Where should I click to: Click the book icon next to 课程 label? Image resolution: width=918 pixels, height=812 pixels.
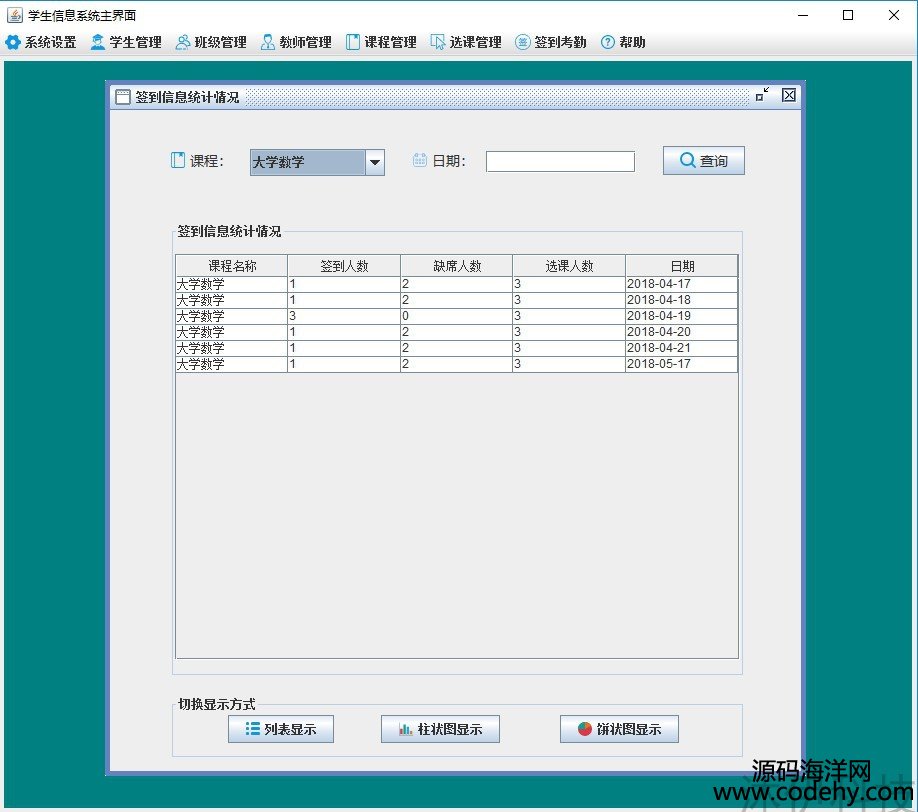tap(177, 160)
